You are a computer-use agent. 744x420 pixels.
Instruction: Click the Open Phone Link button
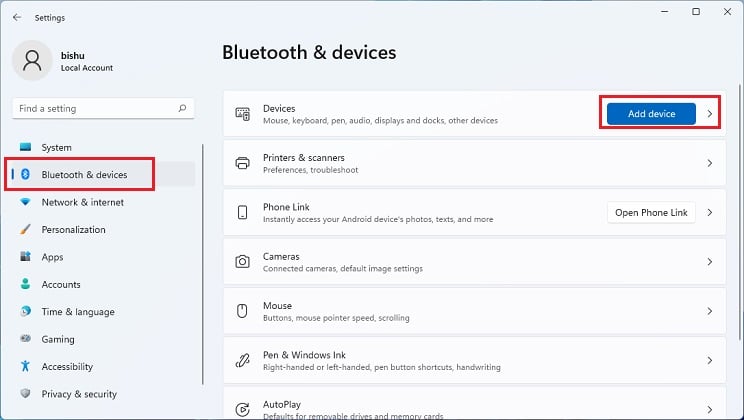(x=651, y=213)
